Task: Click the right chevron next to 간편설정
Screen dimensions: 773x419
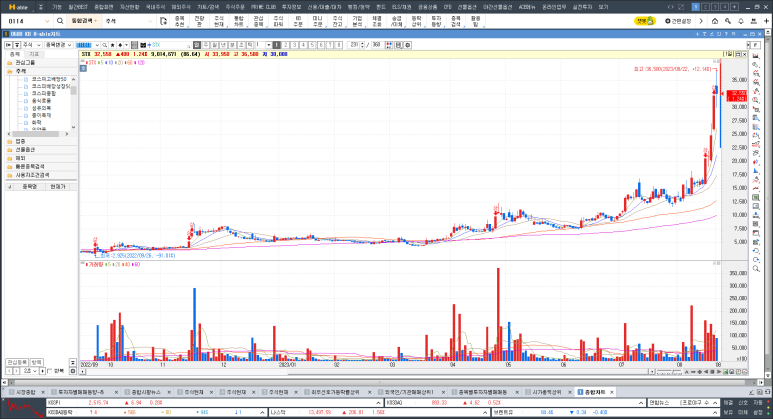Action: point(701,21)
